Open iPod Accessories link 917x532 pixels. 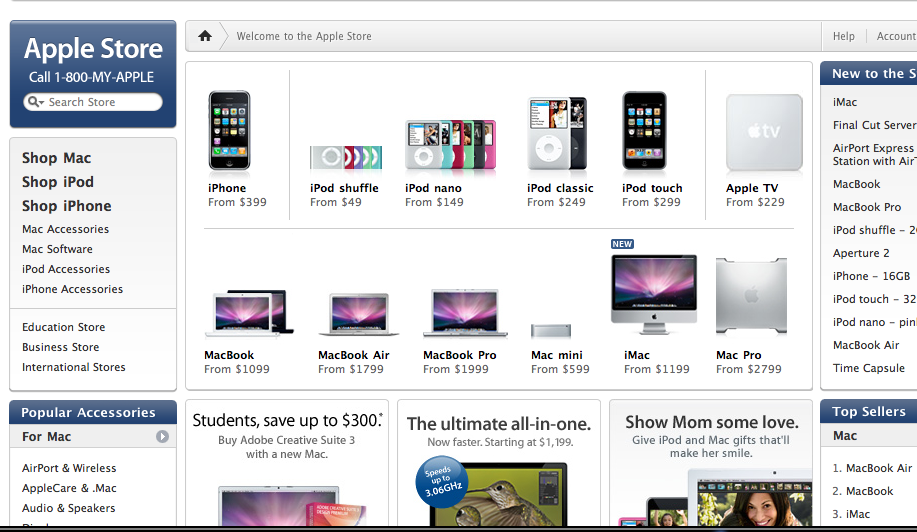coord(66,269)
